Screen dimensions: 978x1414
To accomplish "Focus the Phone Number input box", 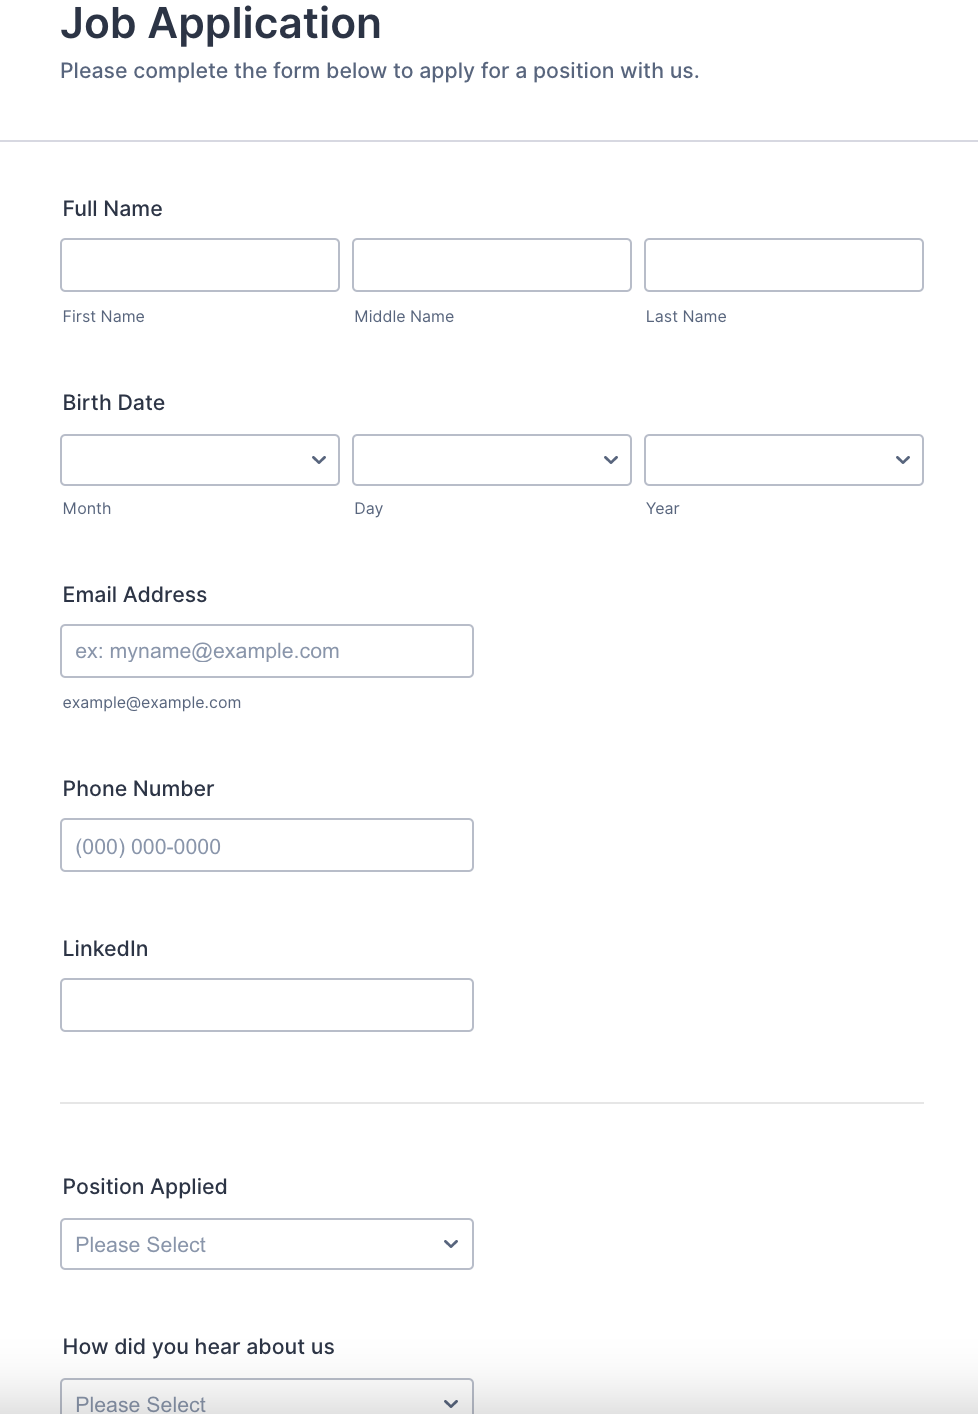I will 267,845.
